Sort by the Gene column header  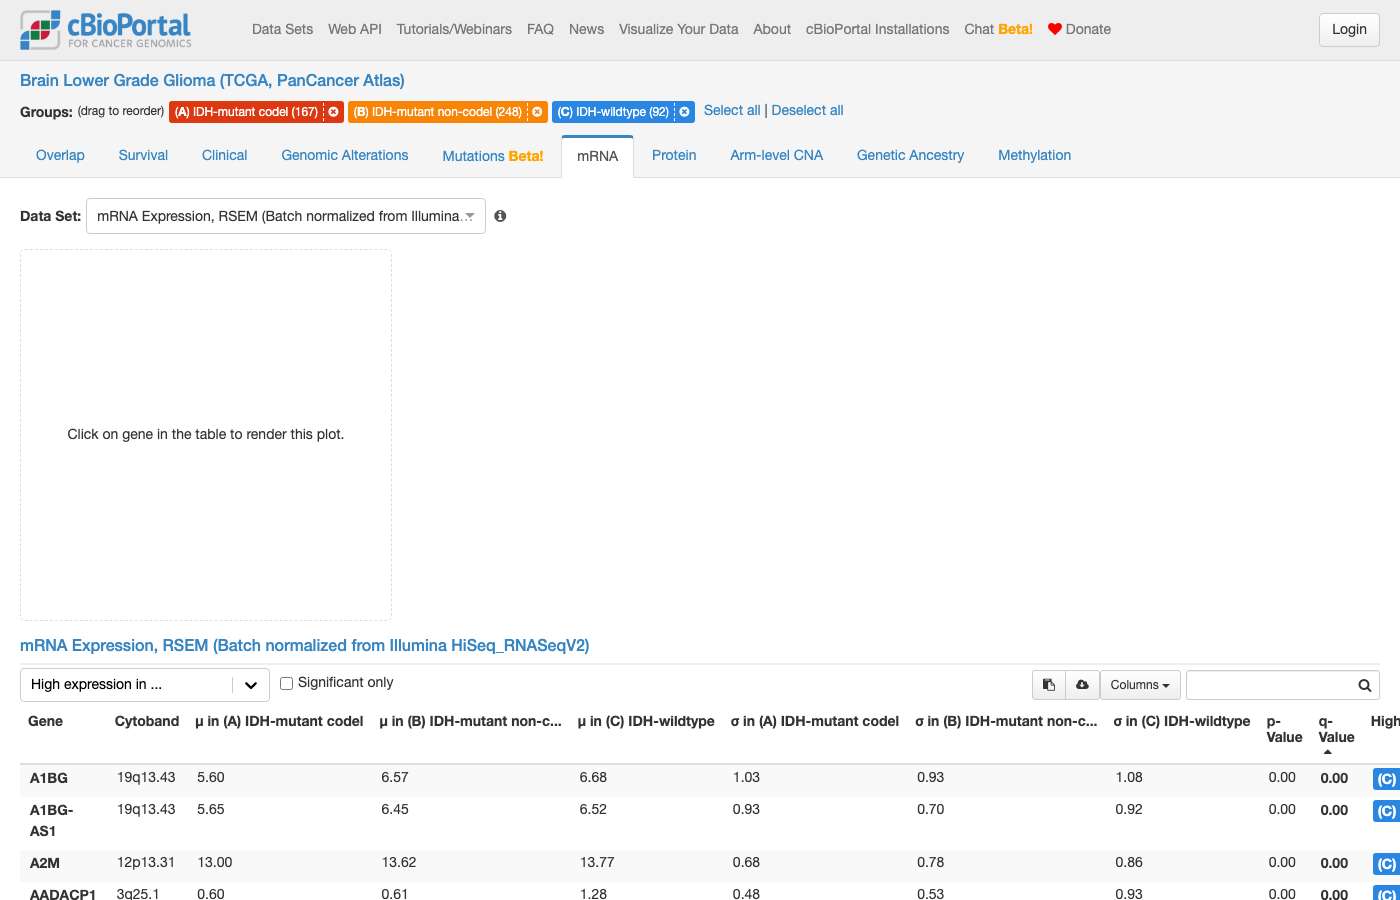click(45, 721)
